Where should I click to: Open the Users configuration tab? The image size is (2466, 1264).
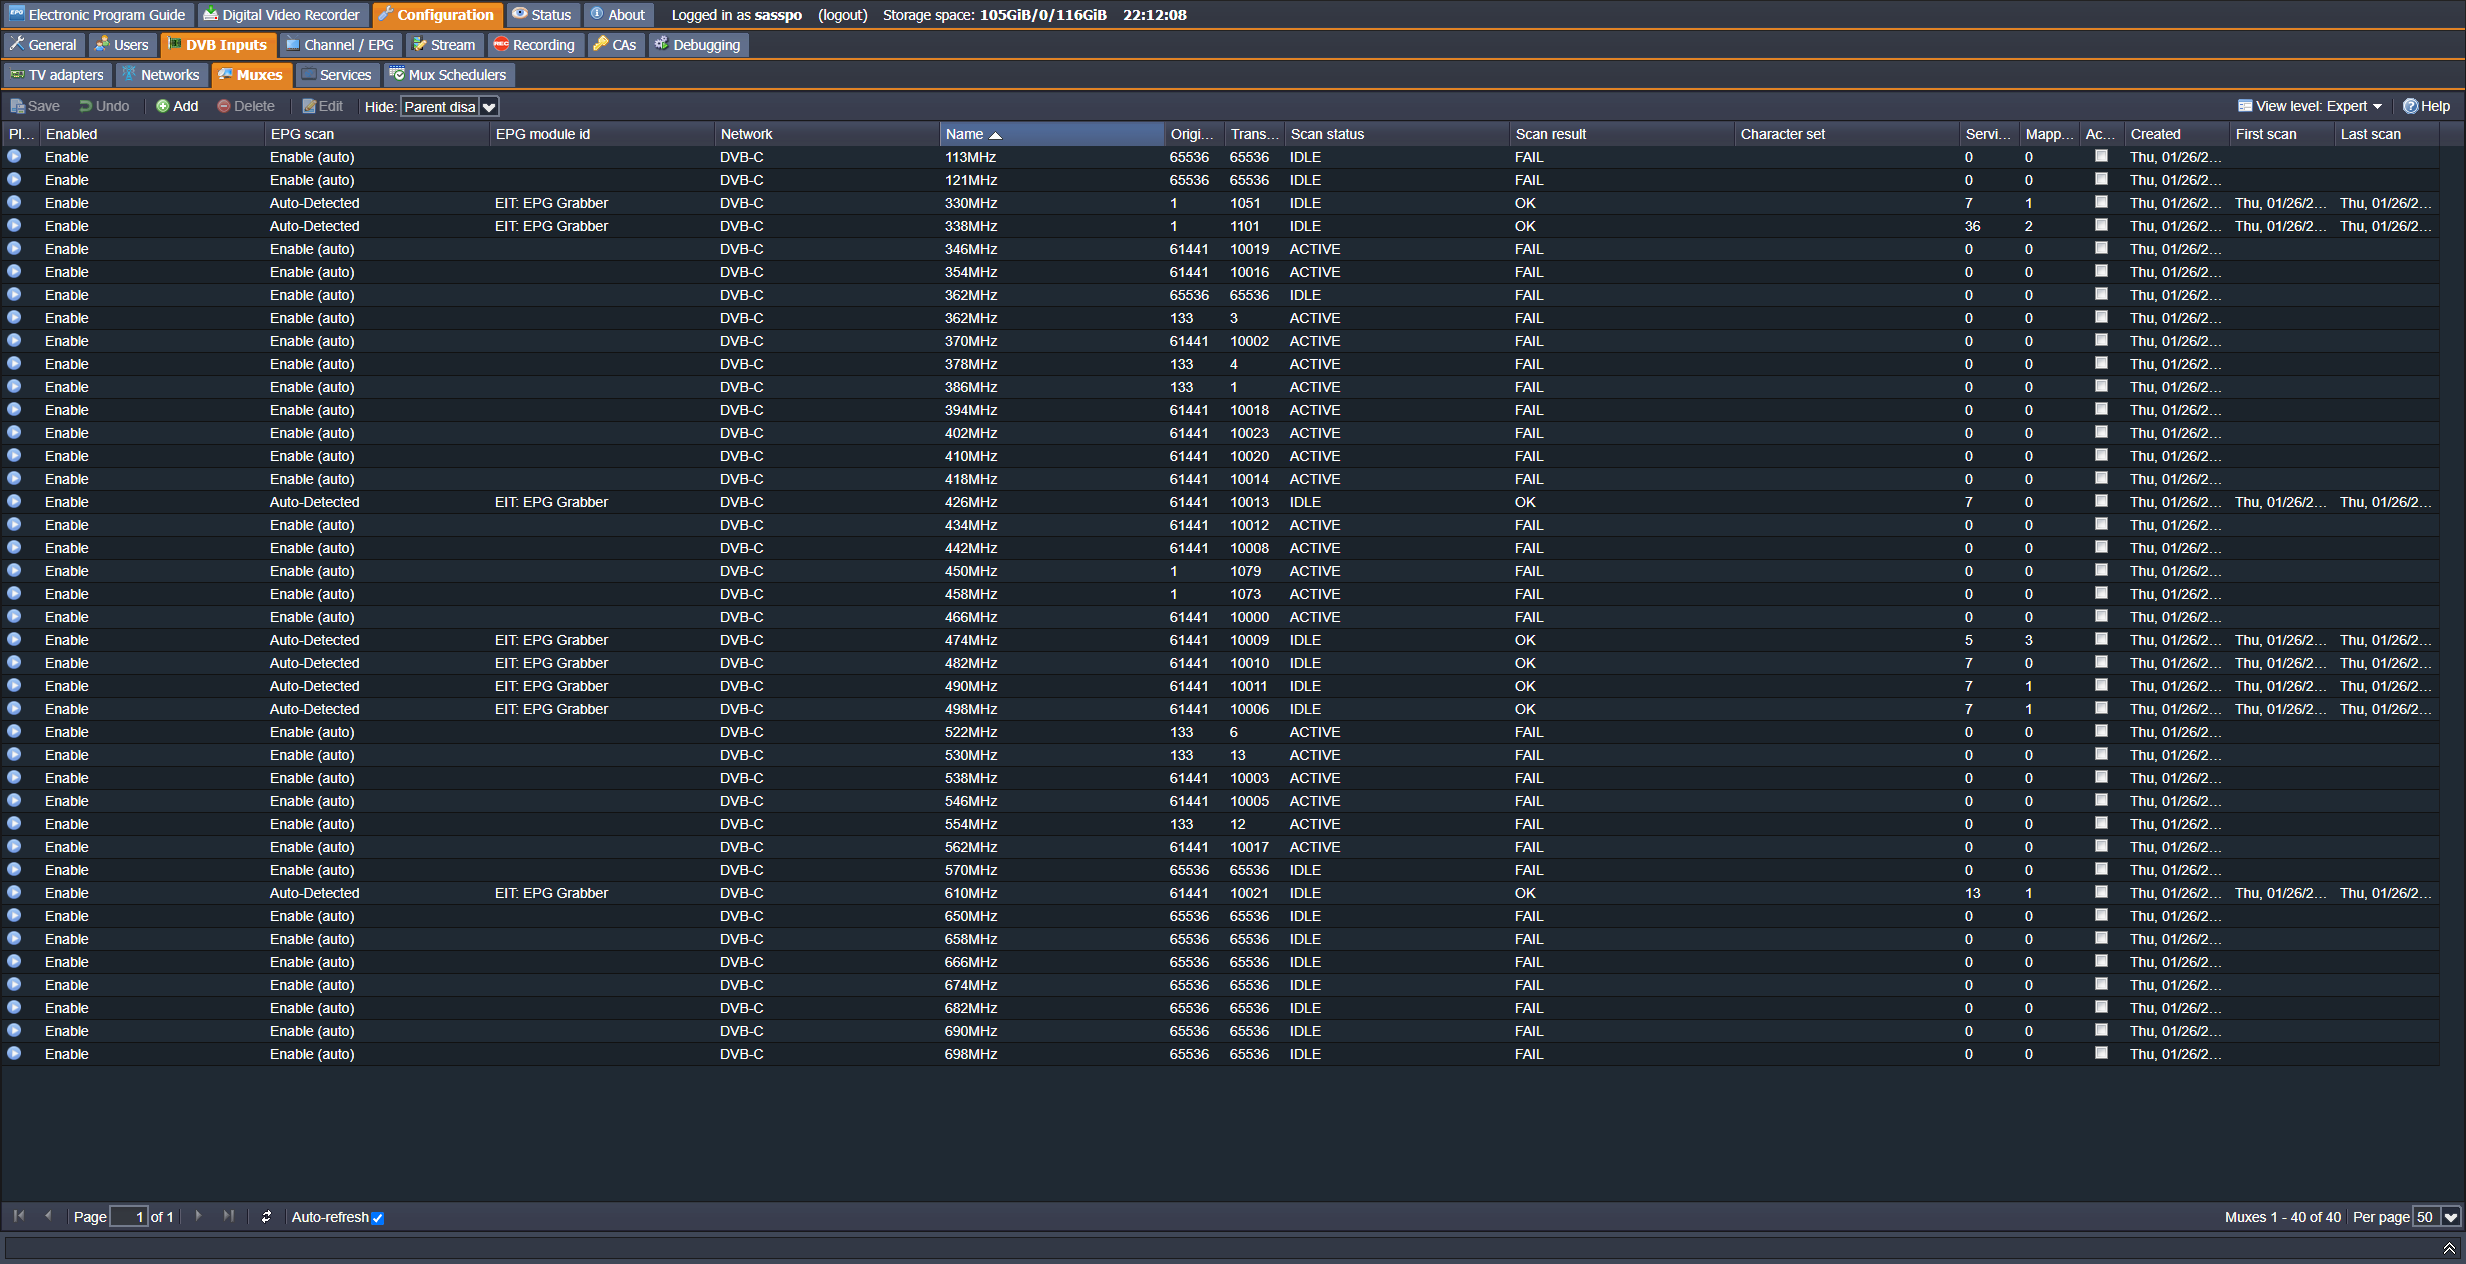(x=122, y=45)
